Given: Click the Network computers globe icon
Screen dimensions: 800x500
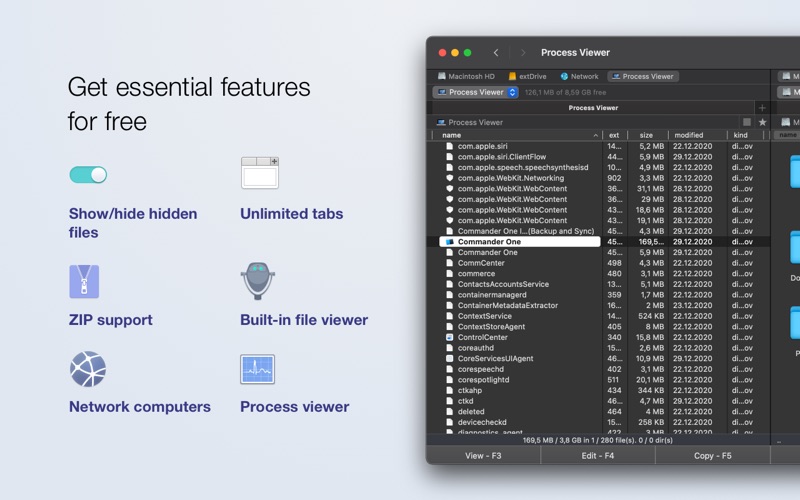Looking at the screenshot, I should (87, 369).
